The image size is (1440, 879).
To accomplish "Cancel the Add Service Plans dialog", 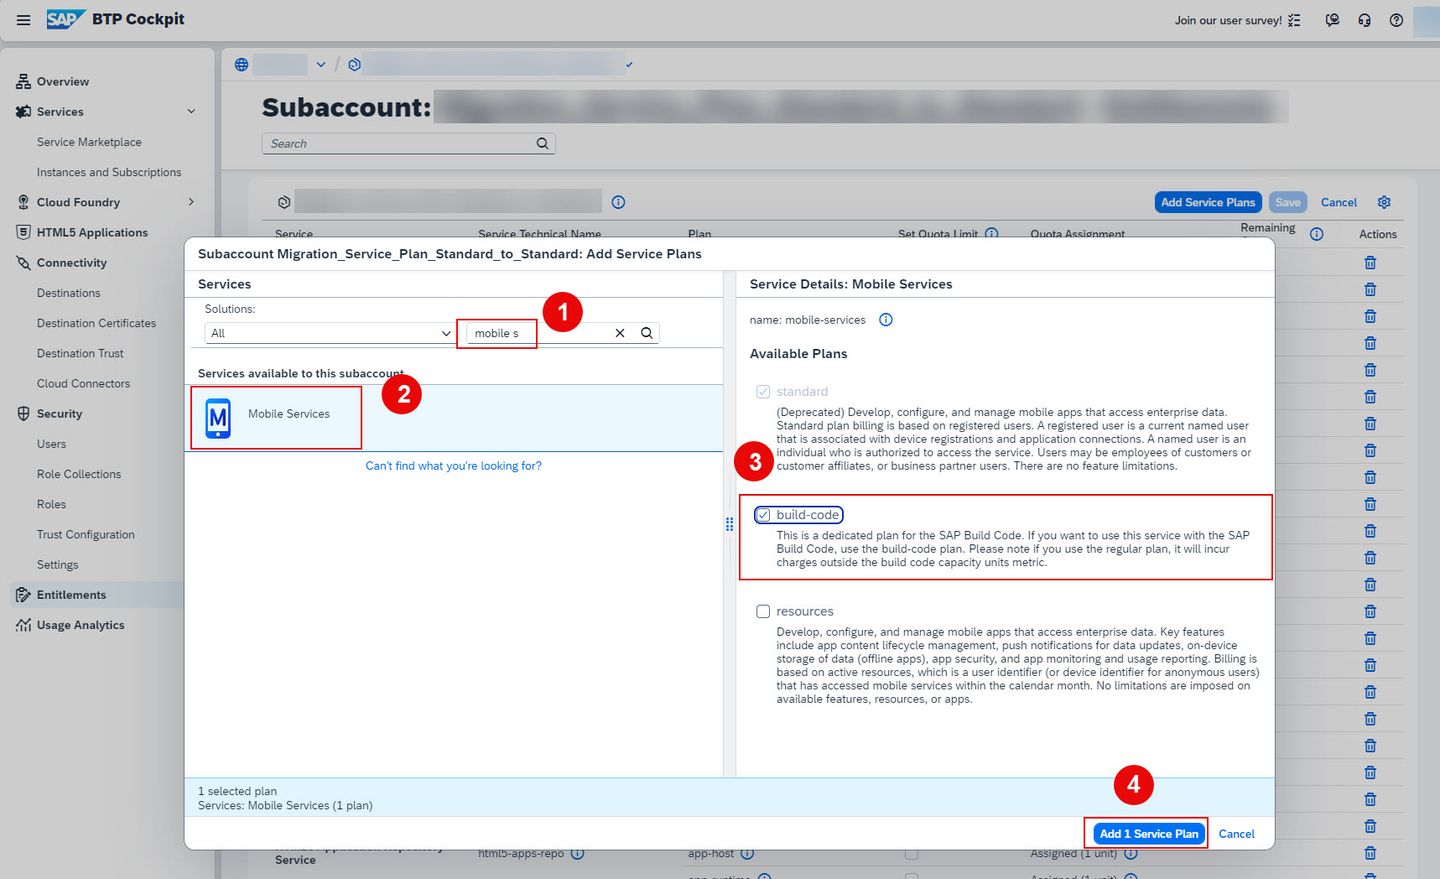I will click(x=1236, y=834).
